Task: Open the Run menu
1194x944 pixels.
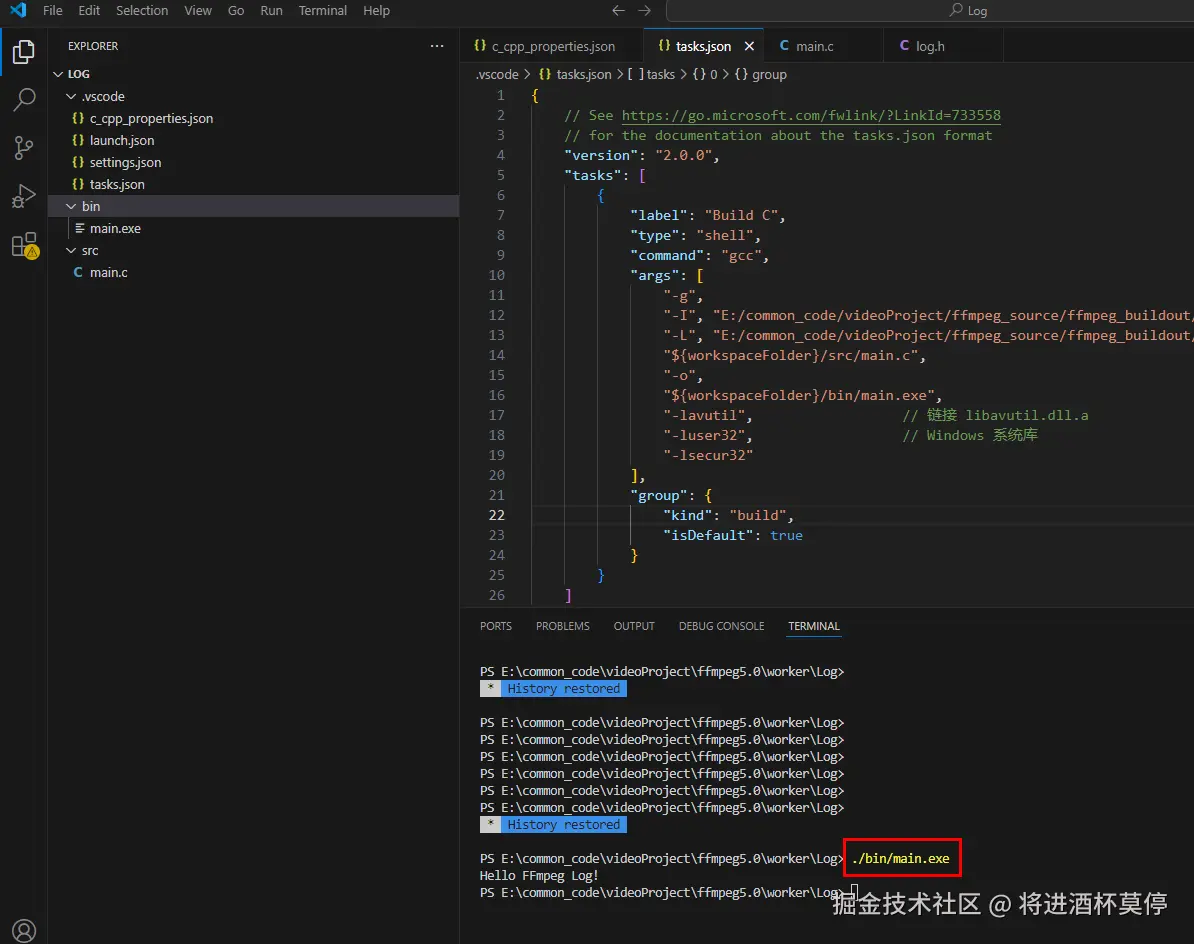Action: 271,11
